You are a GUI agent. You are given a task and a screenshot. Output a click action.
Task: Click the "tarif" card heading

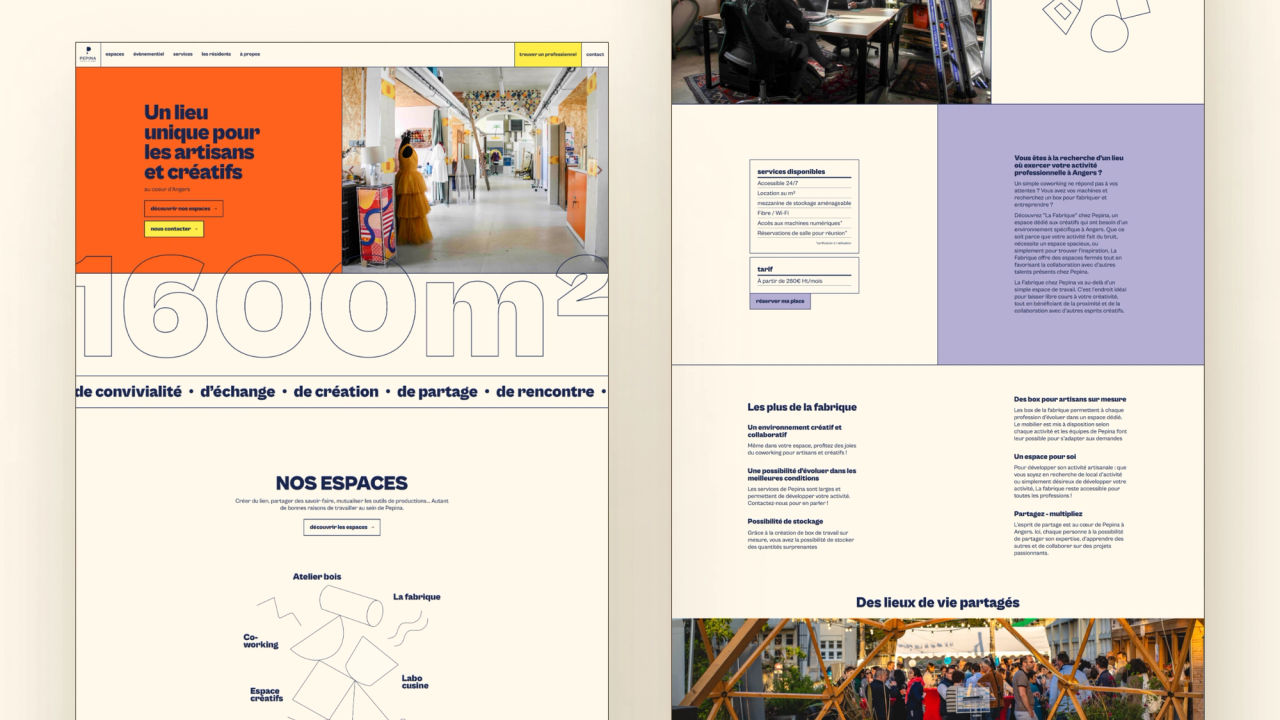765,269
